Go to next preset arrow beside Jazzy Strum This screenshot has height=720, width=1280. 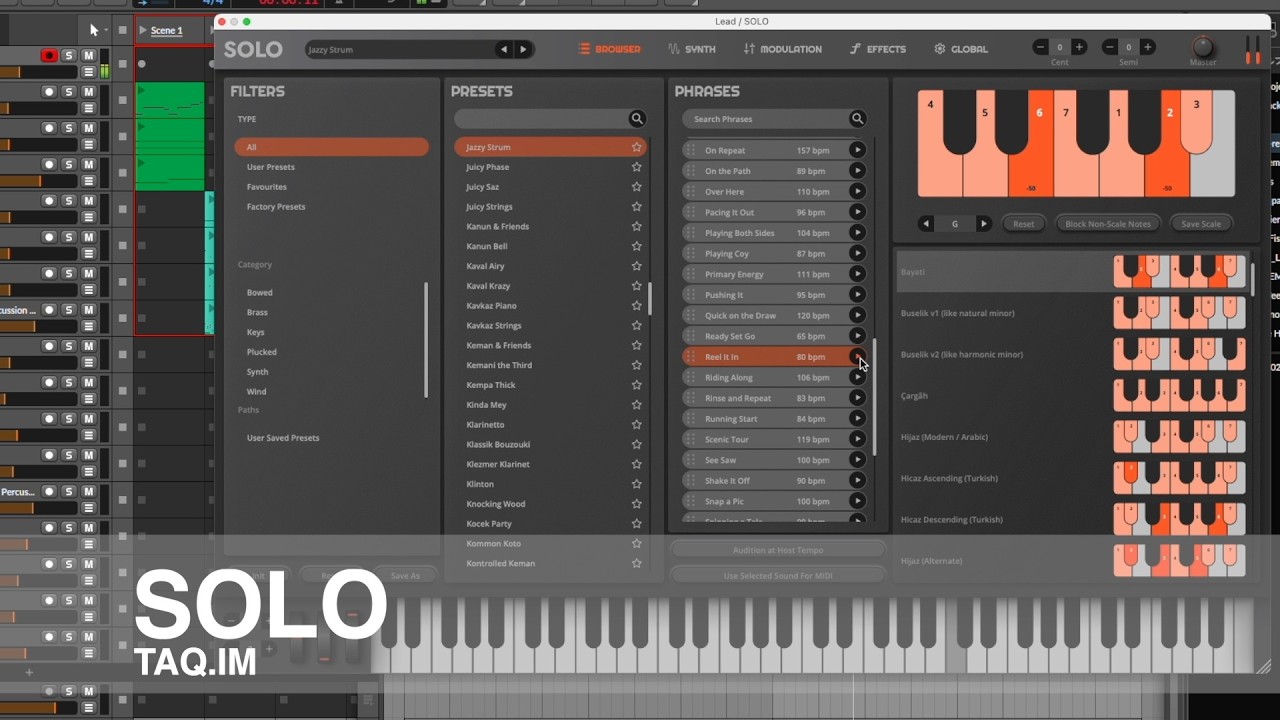click(x=522, y=49)
